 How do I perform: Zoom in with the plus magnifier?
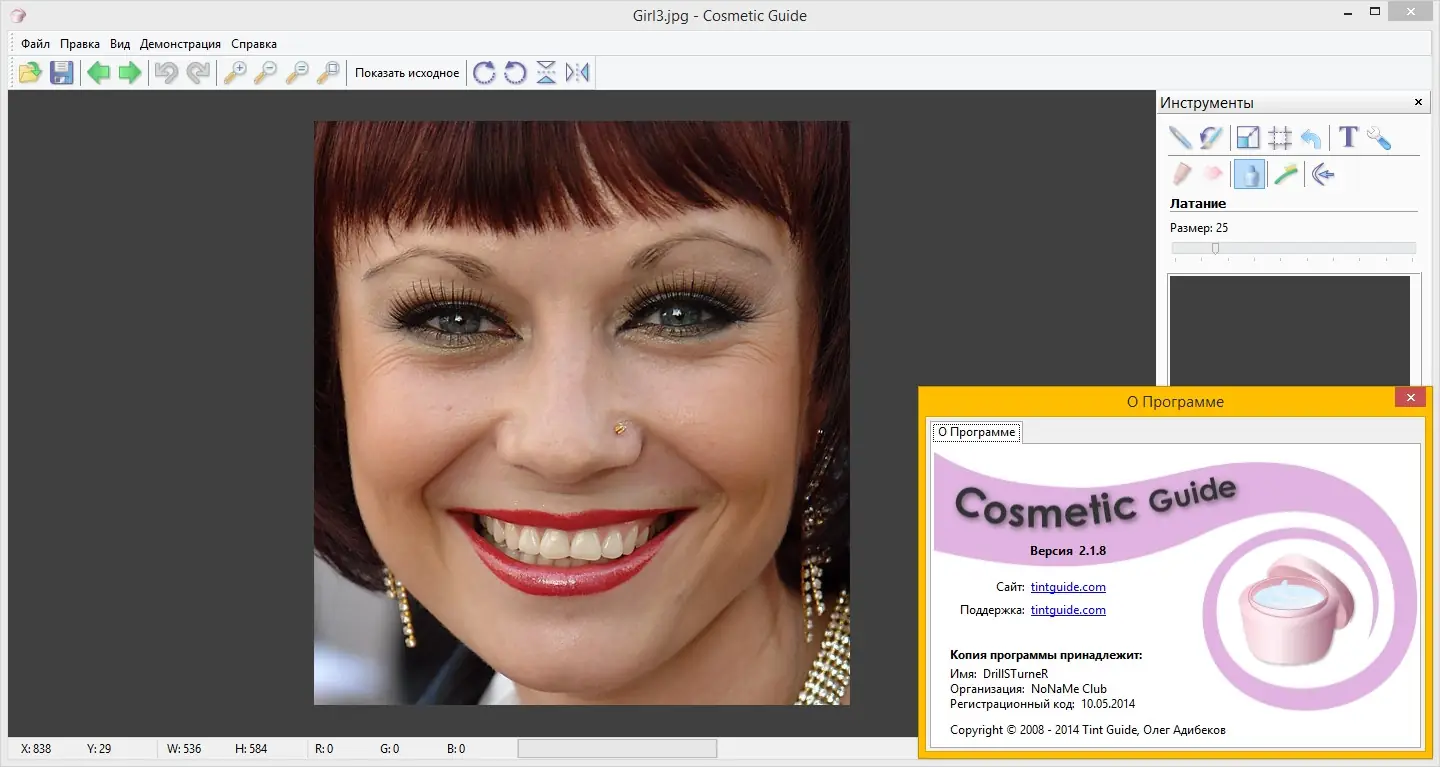pyautogui.click(x=234, y=72)
